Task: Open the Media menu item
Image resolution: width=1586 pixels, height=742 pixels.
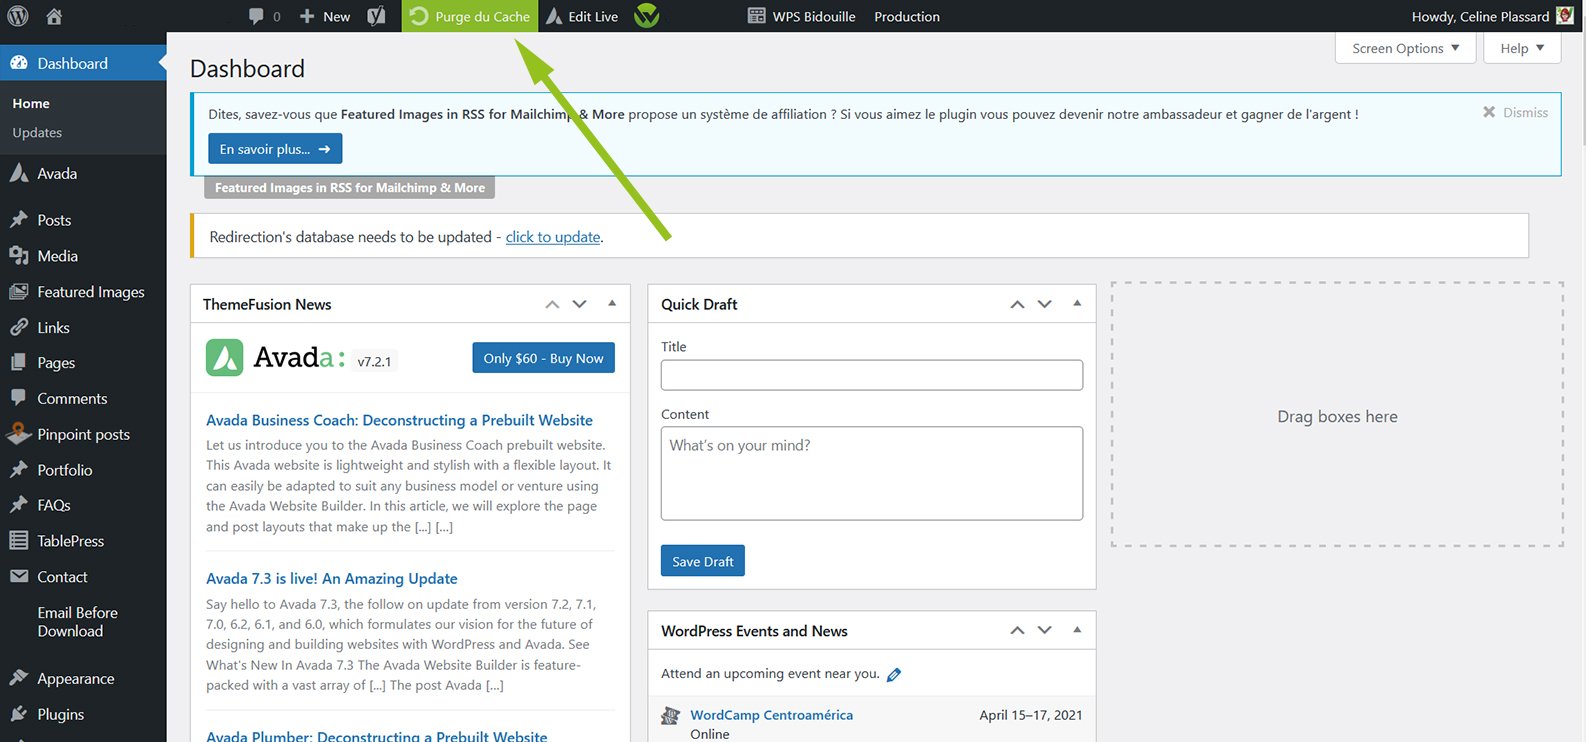Action: 57,256
